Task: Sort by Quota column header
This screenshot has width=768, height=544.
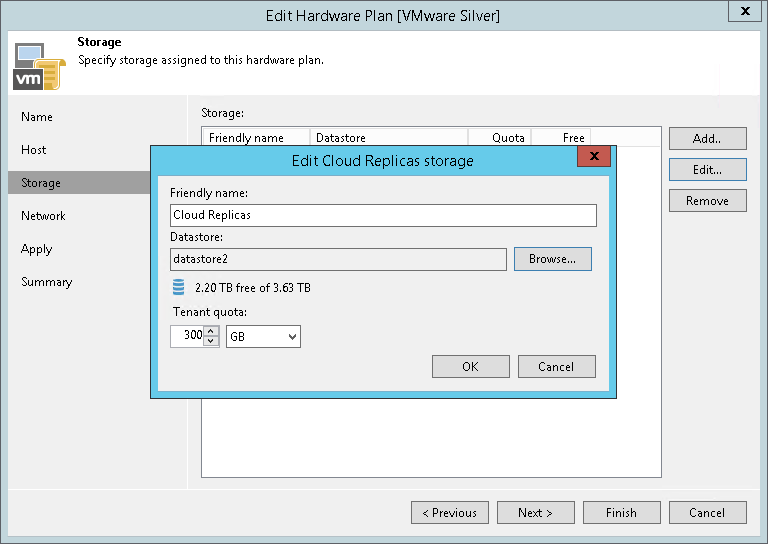Action: tap(500, 138)
